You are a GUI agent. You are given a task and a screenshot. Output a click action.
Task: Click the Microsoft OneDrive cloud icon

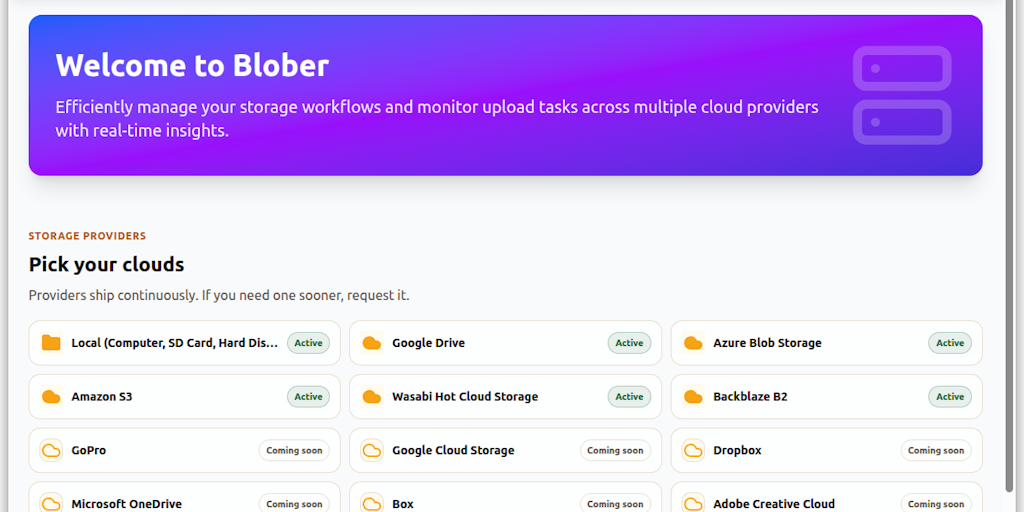click(51, 504)
